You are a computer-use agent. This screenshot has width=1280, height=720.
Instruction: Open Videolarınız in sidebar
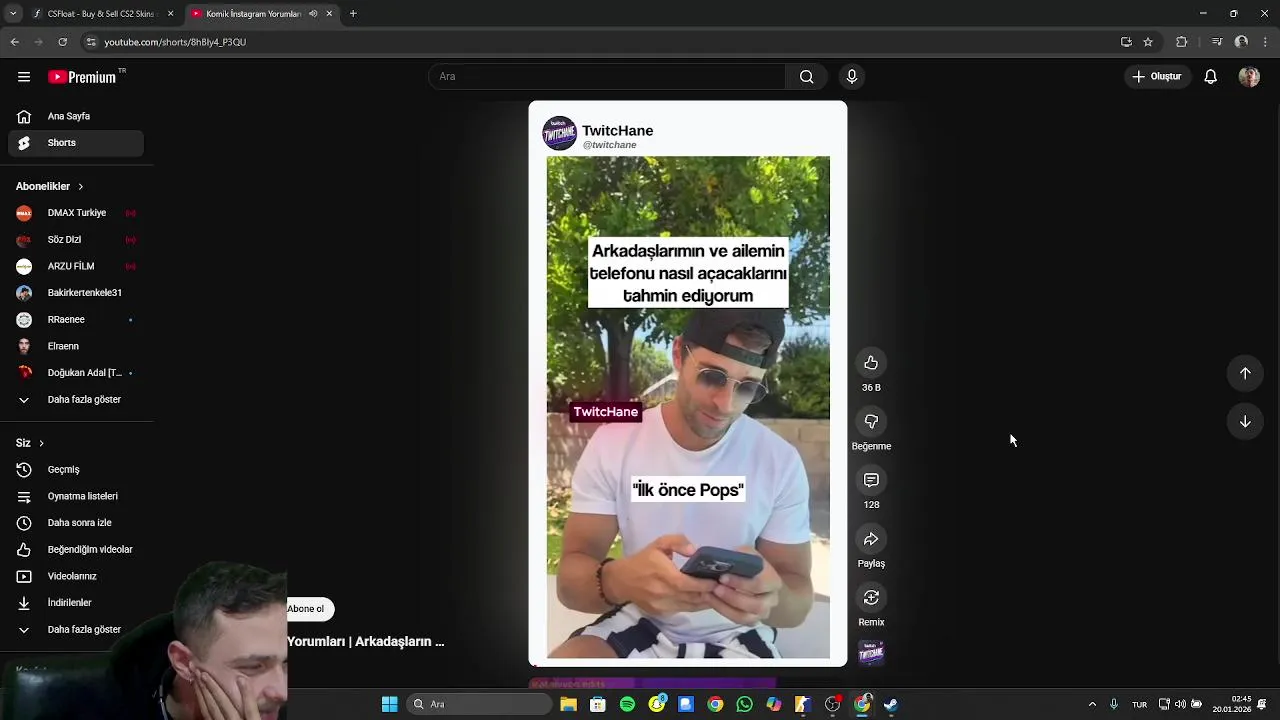[76, 576]
